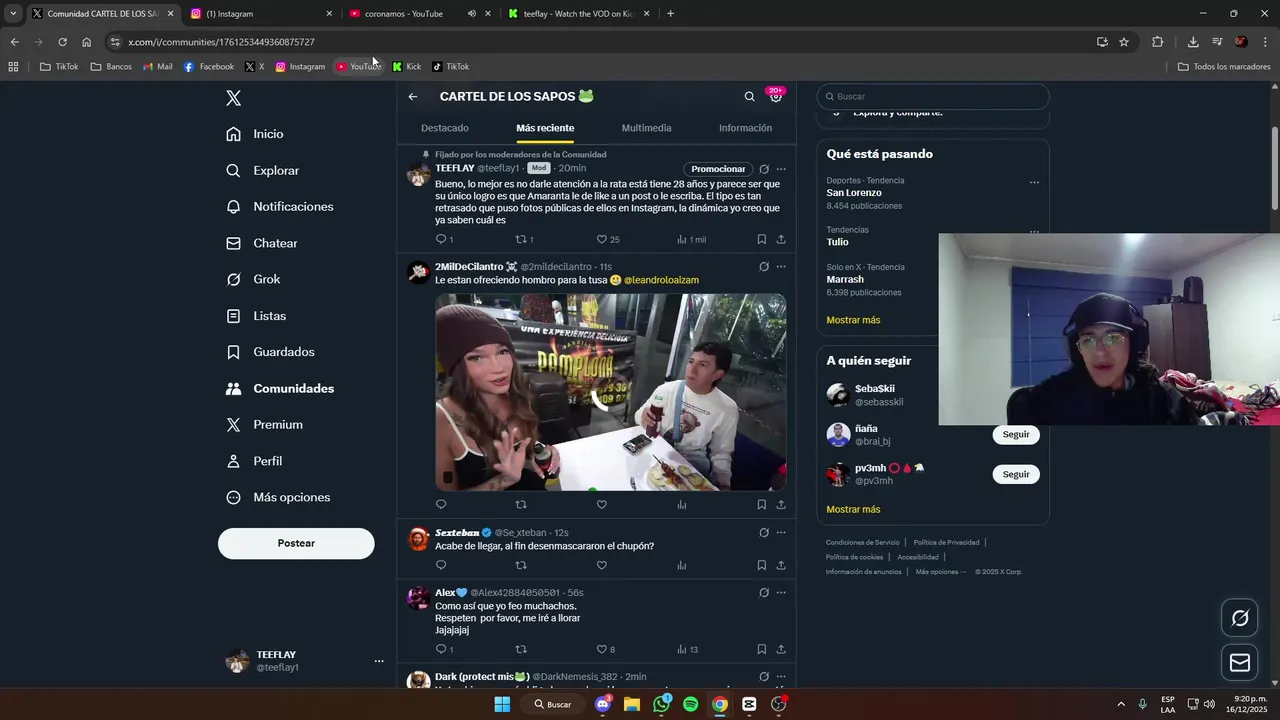The image size is (1280, 720).
Task: Bookmark 2MilDeCilantro's video post
Action: coord(761,505)
